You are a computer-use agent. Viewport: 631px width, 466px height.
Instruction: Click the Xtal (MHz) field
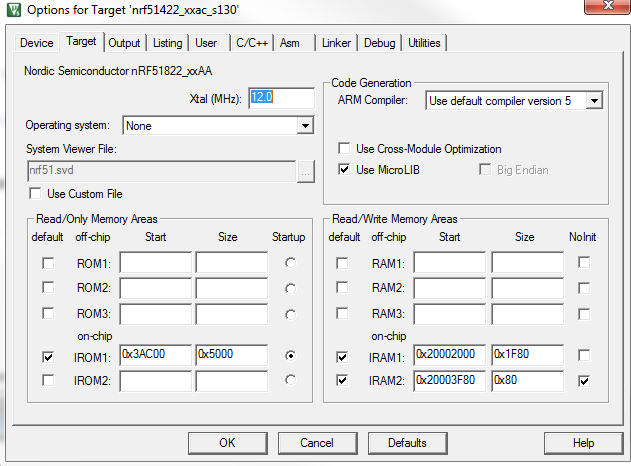point(281,98)
